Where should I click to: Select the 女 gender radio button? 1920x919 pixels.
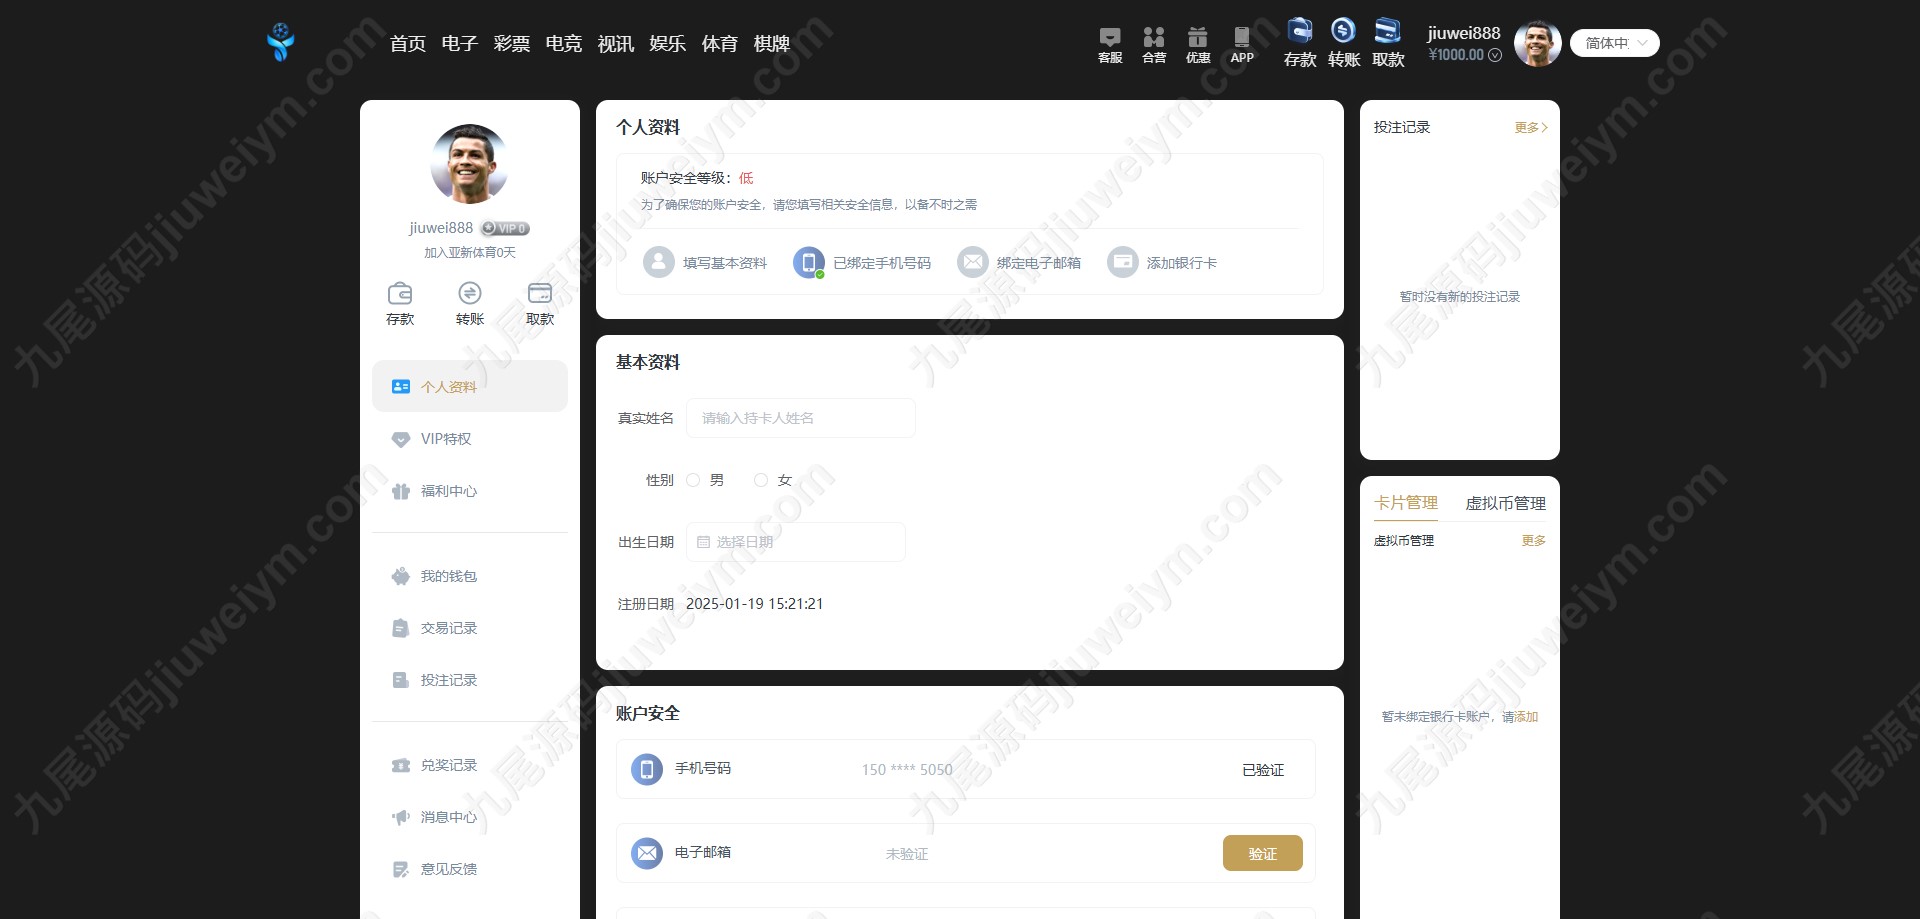tap(761, 480)
